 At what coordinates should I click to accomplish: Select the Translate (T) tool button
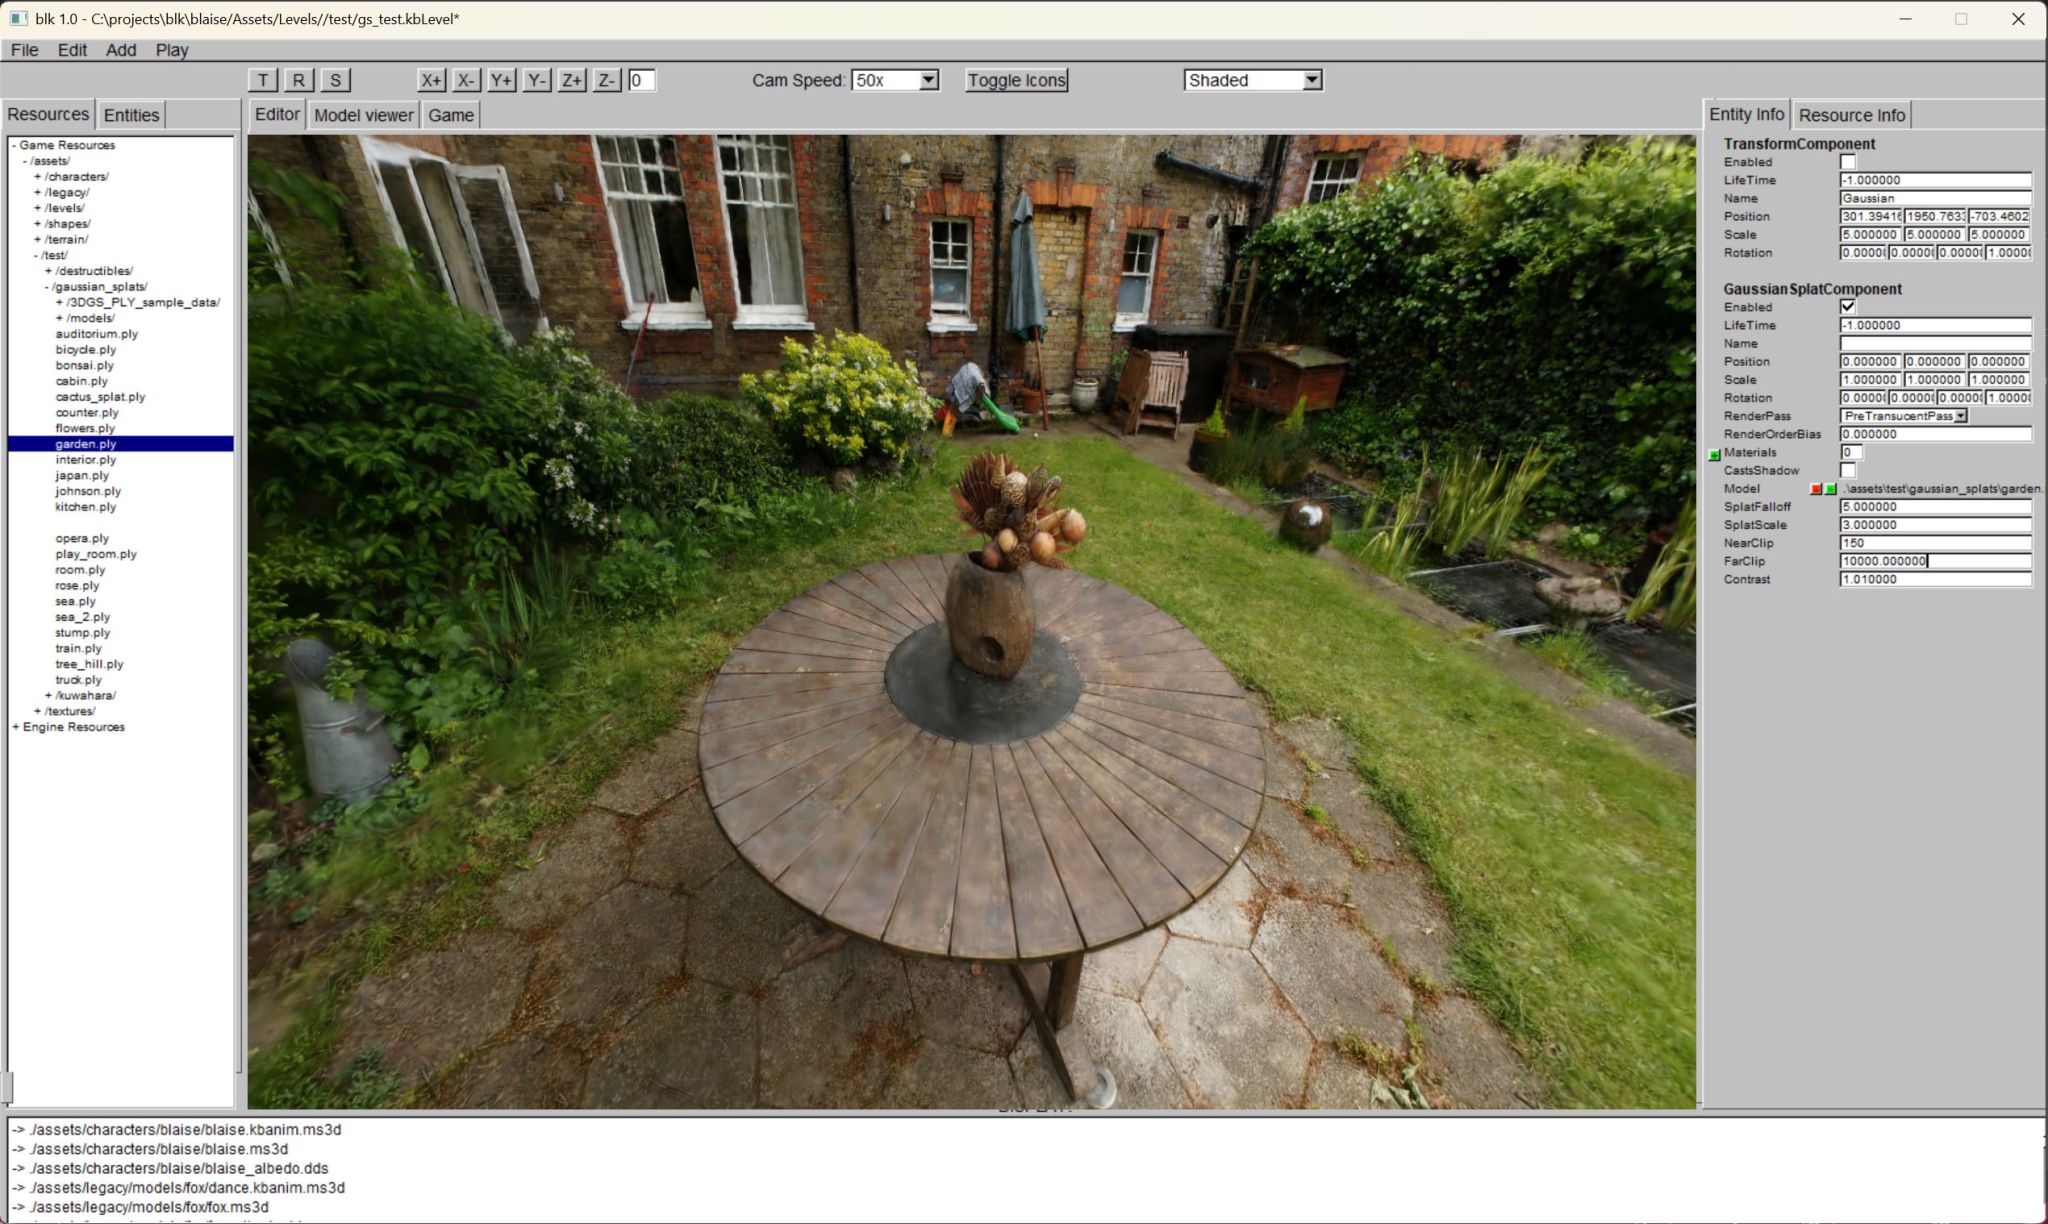click(262, 80)
